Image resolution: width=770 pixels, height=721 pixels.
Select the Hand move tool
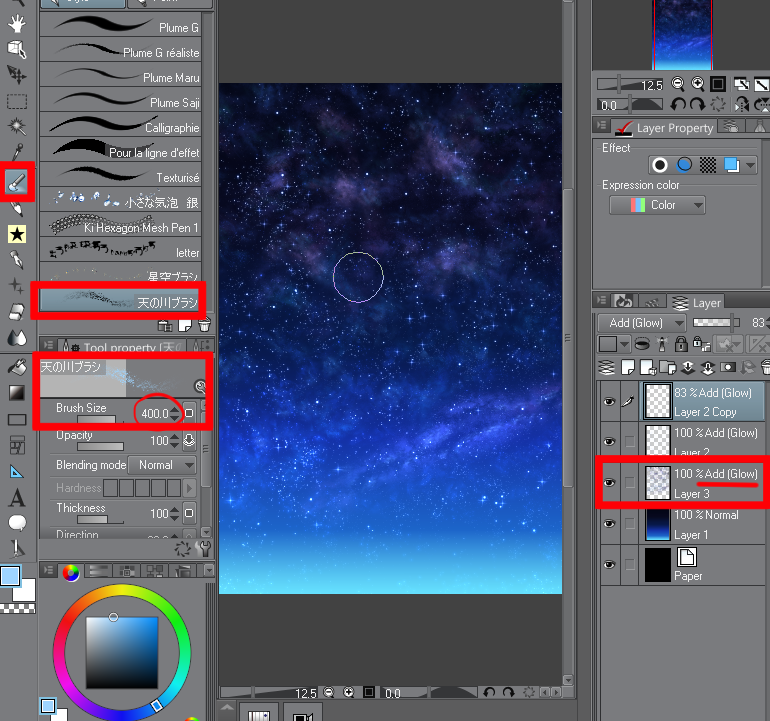[x=17, y=23]
